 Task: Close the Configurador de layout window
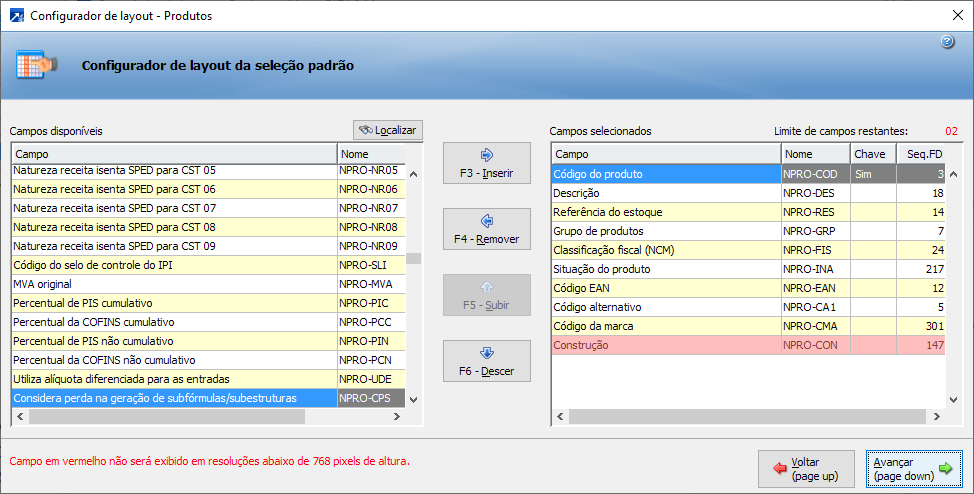click(x=957, y=16)
